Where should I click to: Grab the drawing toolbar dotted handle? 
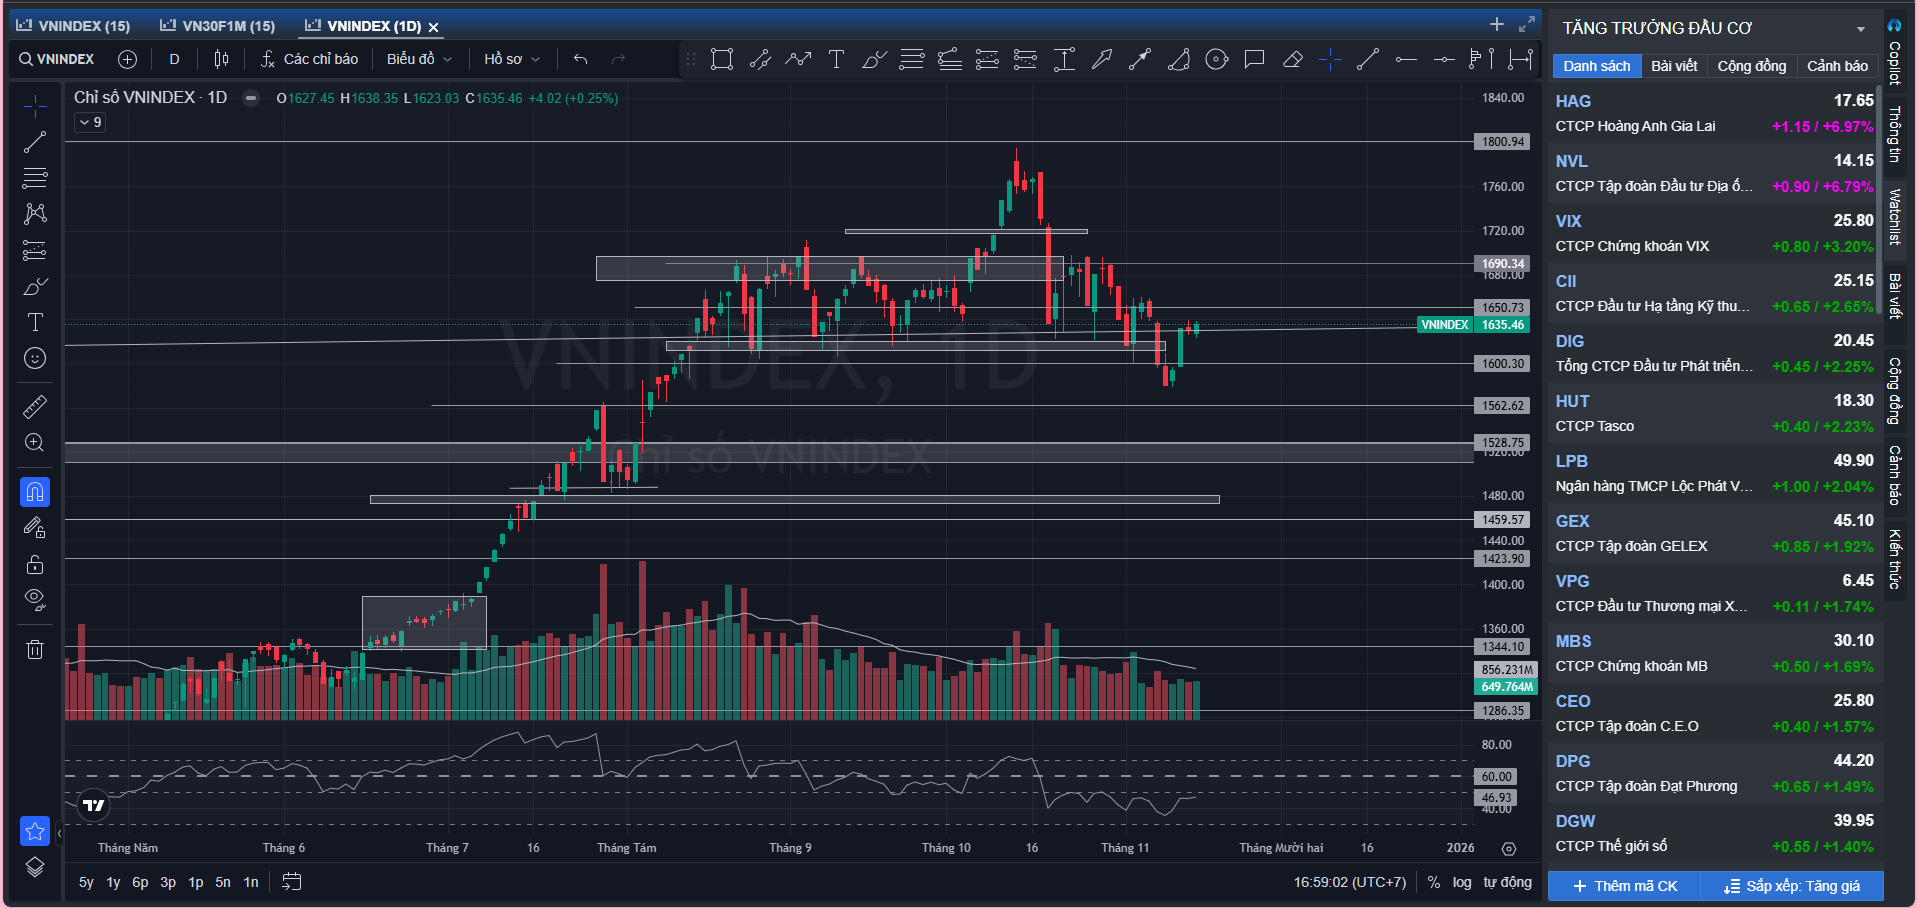[690, 60]
